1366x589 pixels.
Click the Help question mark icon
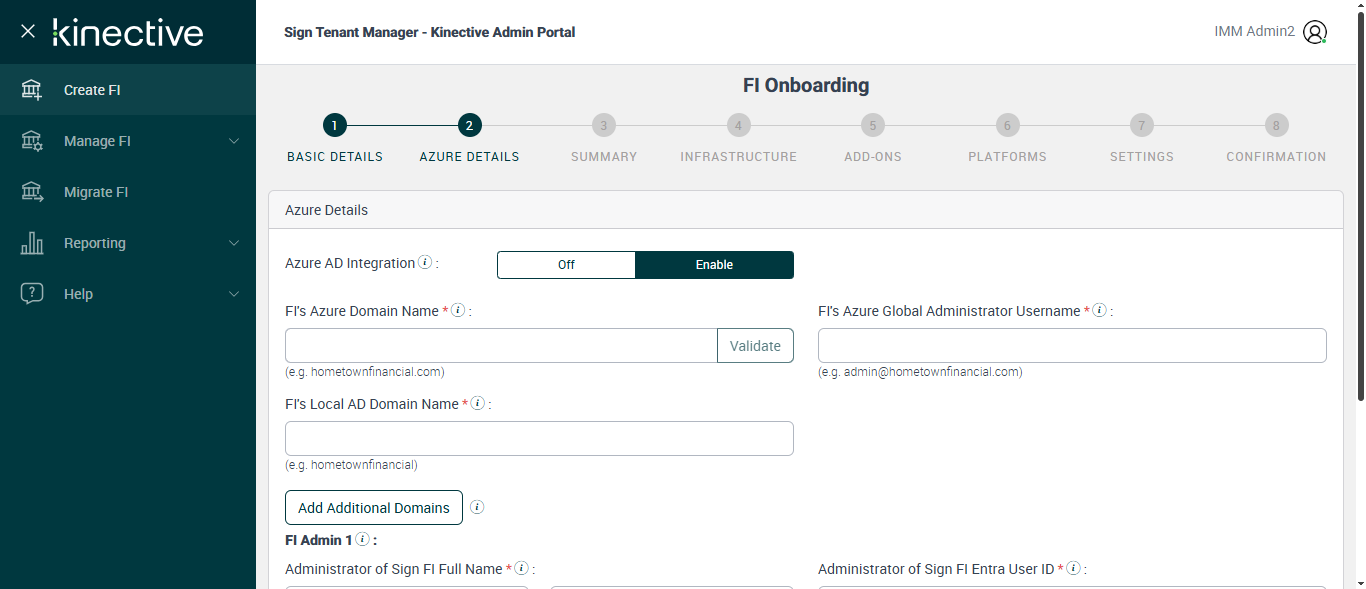[x=32, y=294]
